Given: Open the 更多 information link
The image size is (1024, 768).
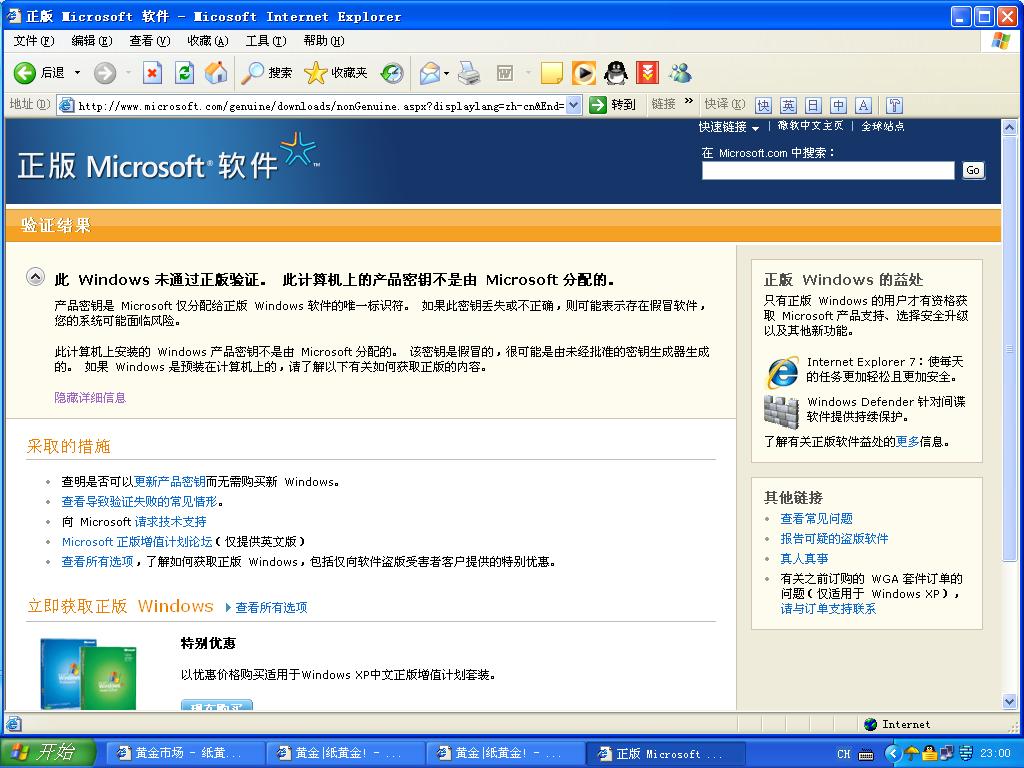Looking at the screenshot, I should [907, 441].
